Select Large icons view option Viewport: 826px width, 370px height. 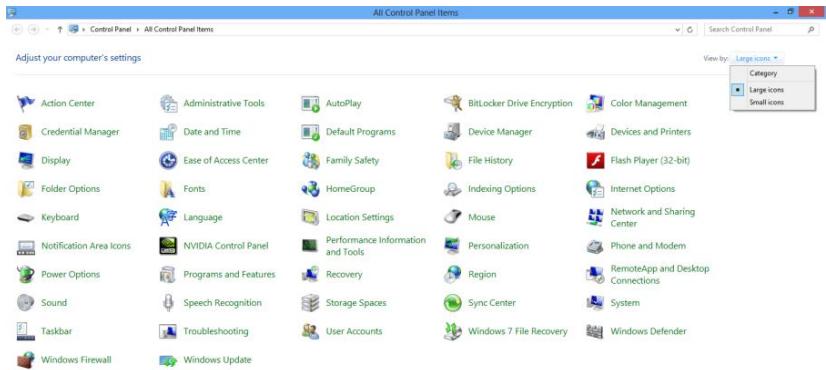coord(766,90)
